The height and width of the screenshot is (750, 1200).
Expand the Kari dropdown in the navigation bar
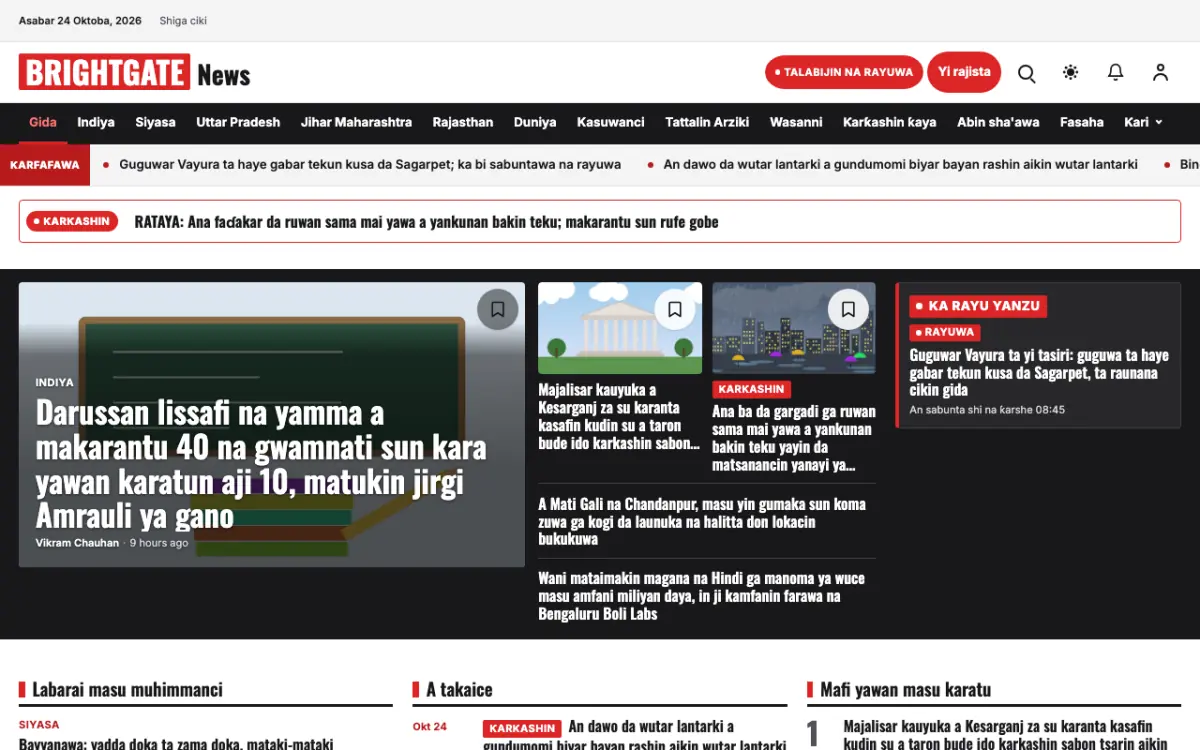tap(1143, 122)
